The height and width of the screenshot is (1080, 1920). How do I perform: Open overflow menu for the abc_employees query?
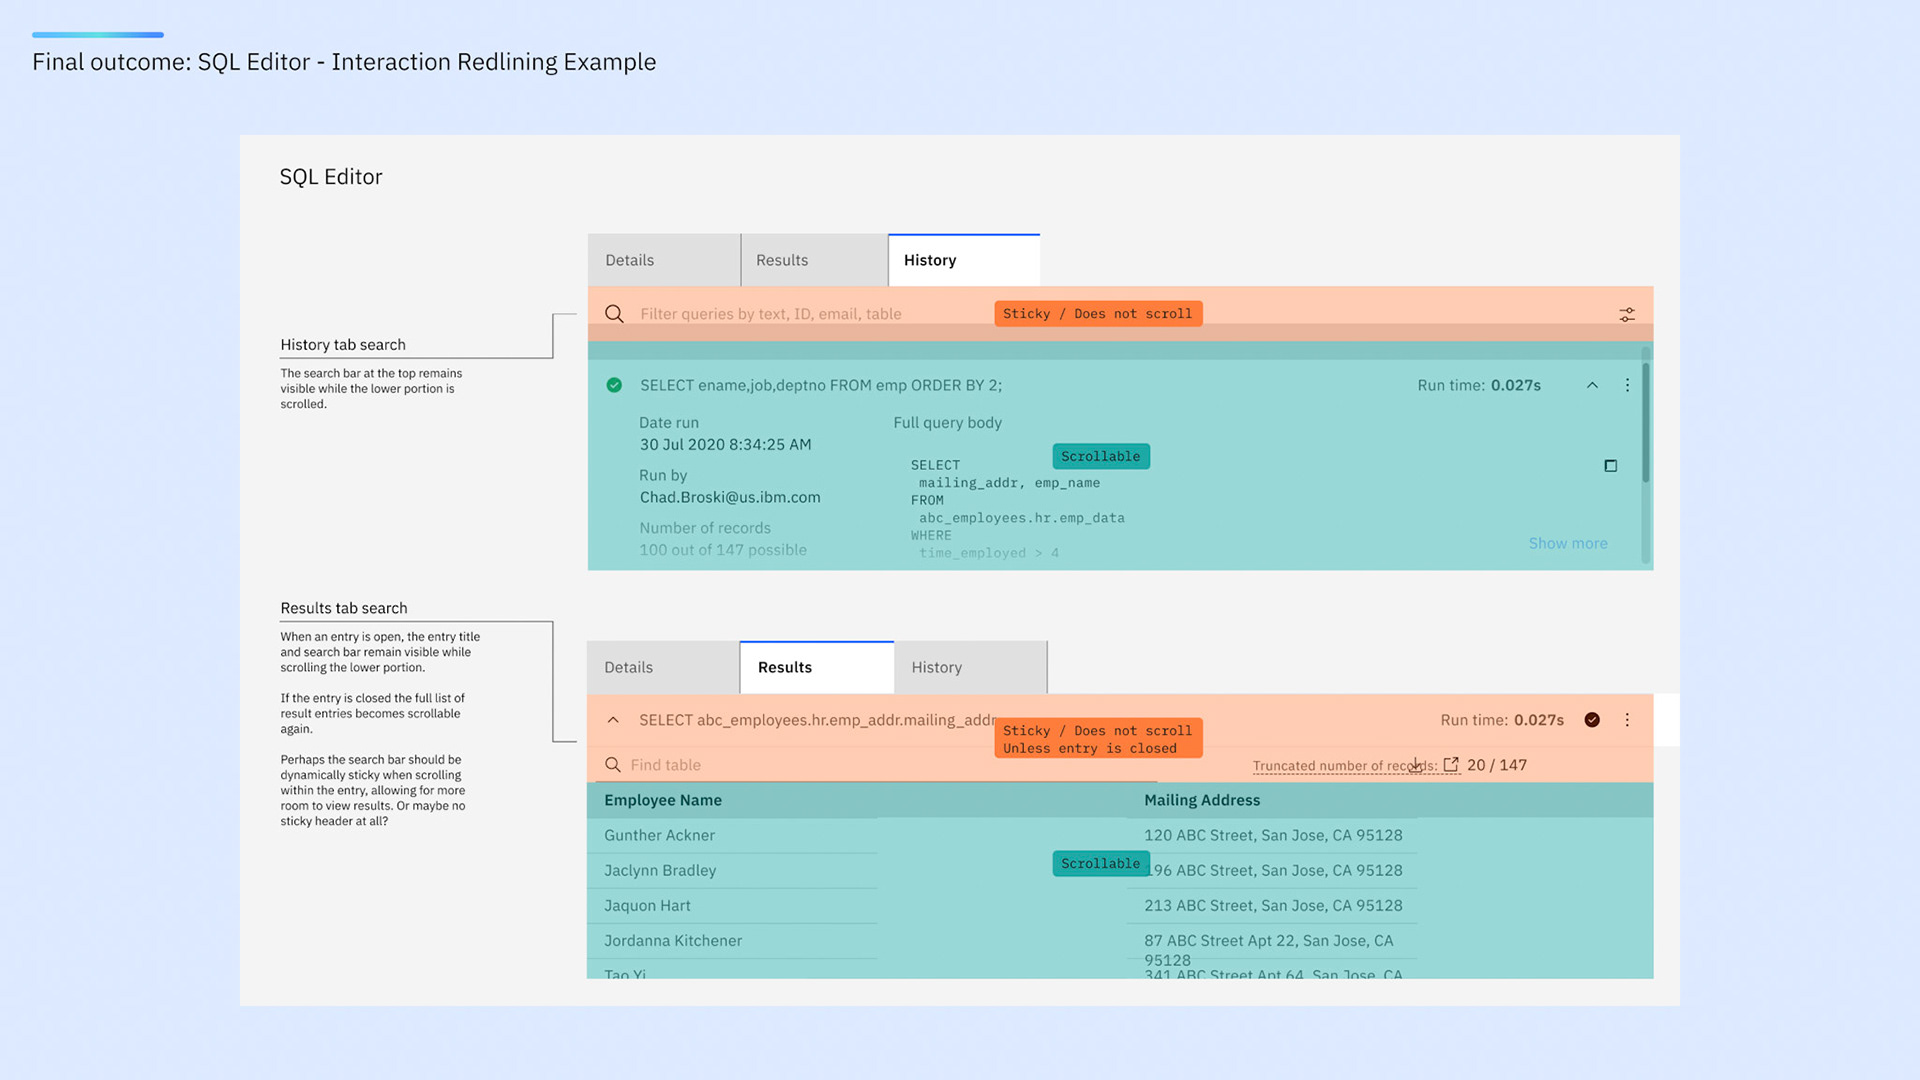point(1627,720)
